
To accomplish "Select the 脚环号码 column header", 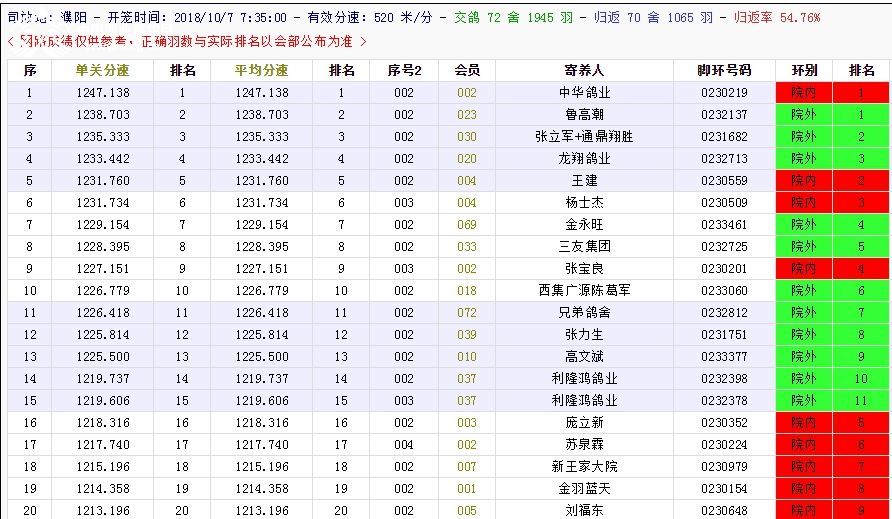I will point(724,70).
